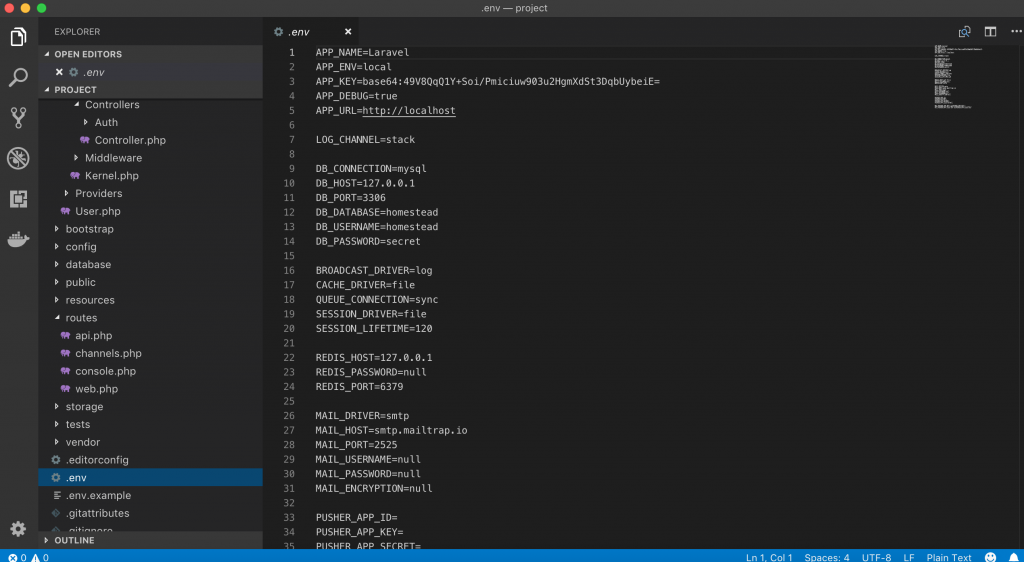Select the .env file in explorer tree
The image size is (1024, 562).
(150, 477)
